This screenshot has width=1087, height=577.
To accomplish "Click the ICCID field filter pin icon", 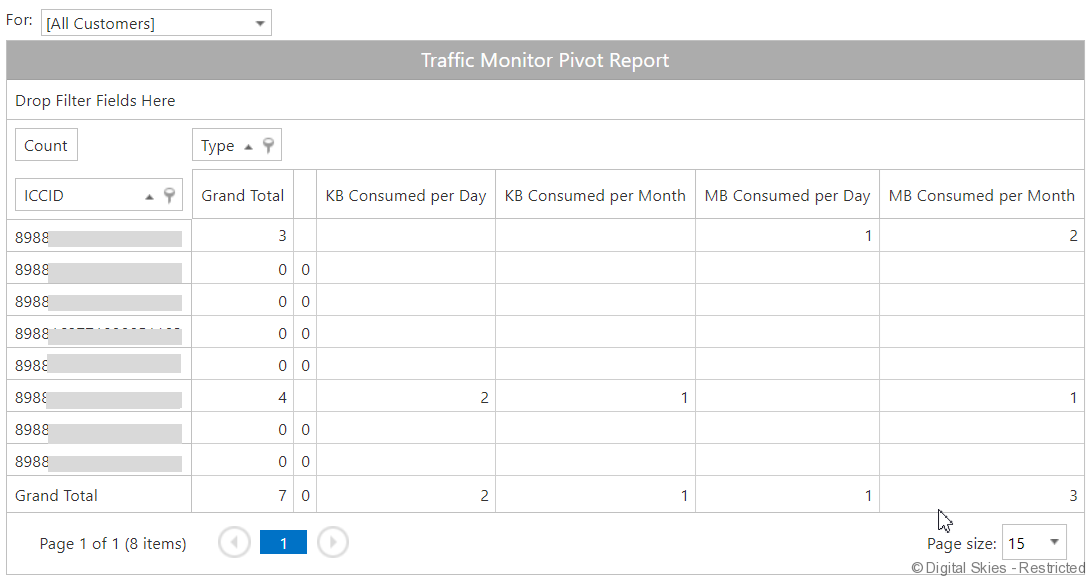I will click(x=169, y=195).
